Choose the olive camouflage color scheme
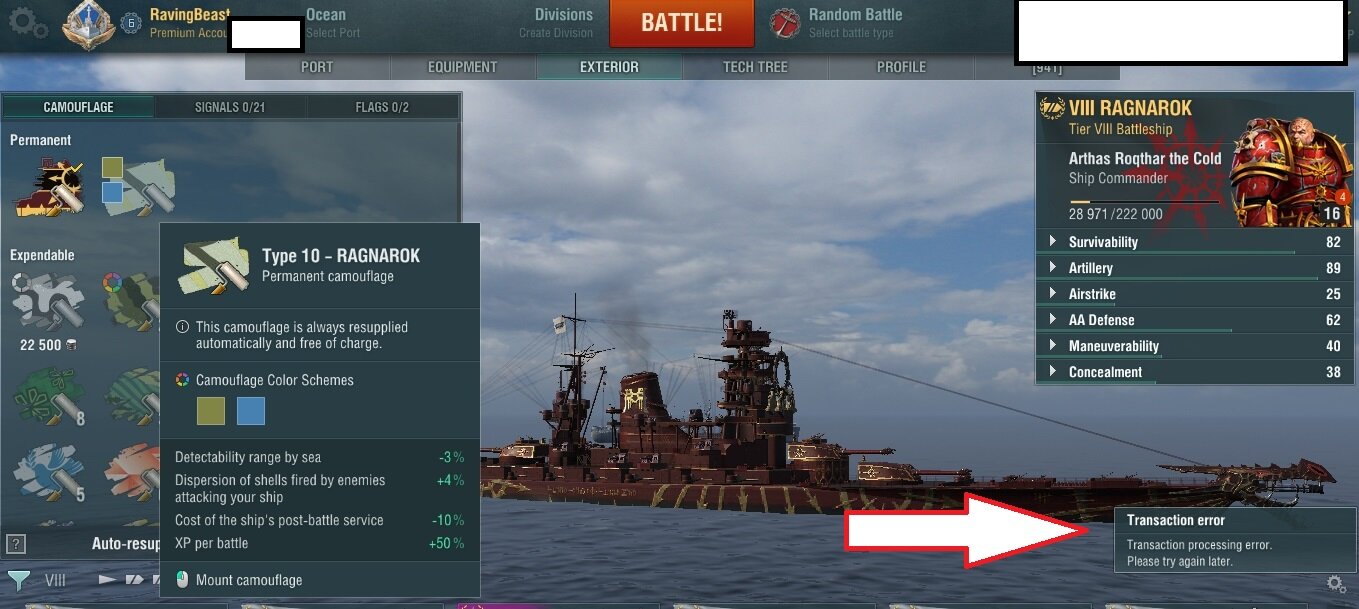Screen dimensions: 1359x609 211,411
